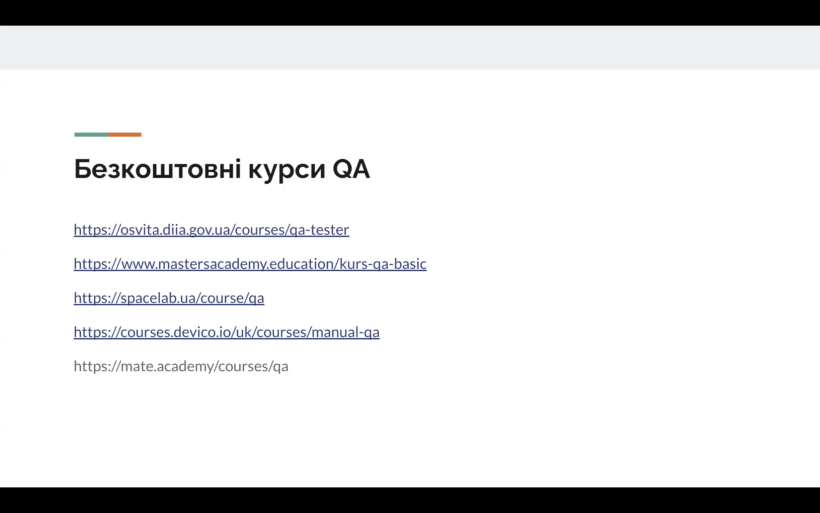This screenshot has width=820, height=513.
Task: Click the slide heading 'Безкоштовні курси QA'
Action: coord(222,169)
